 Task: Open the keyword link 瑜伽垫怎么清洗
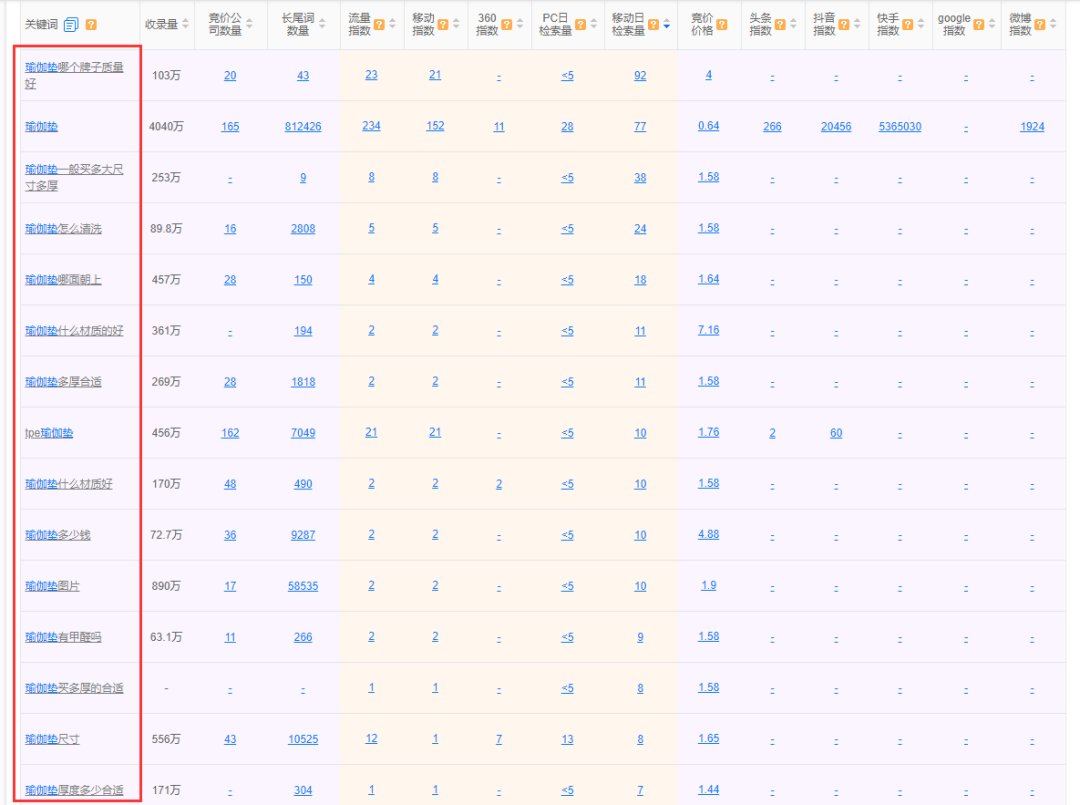(x=63, y=229)
